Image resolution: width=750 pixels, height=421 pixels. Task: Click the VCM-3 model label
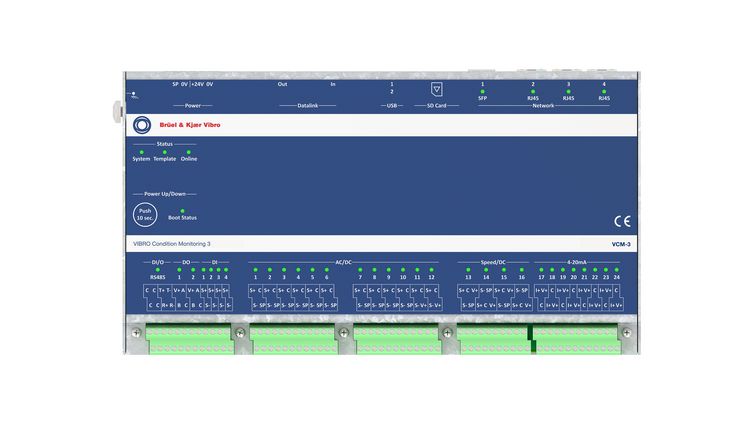pyautogui.click(x=621, y=244)
